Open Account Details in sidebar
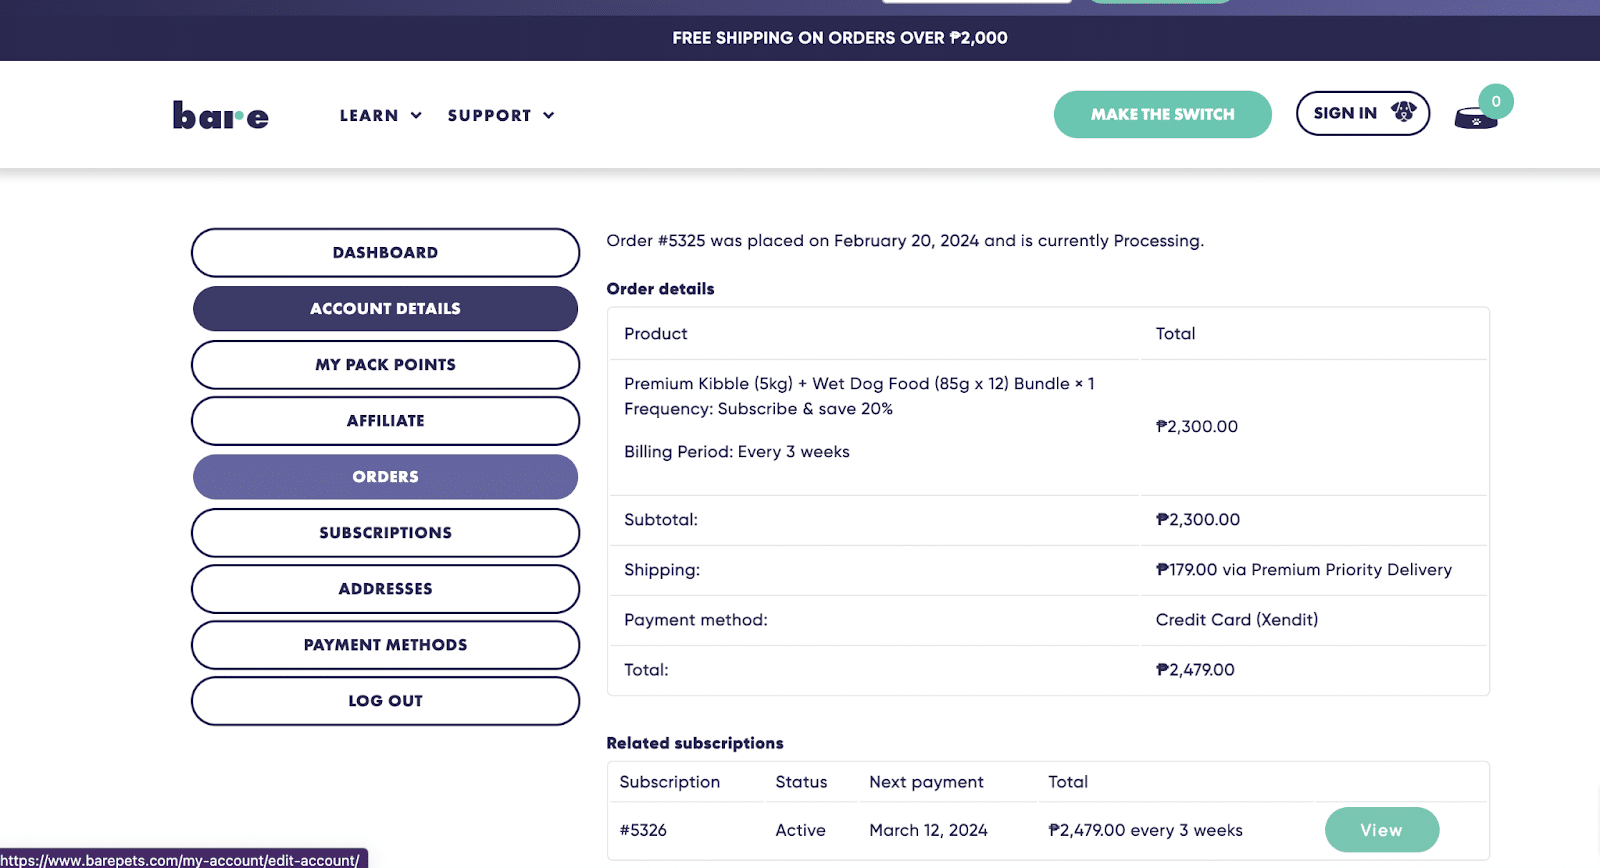The width and height of the screenshot is (1600, 868). (385, 309)
